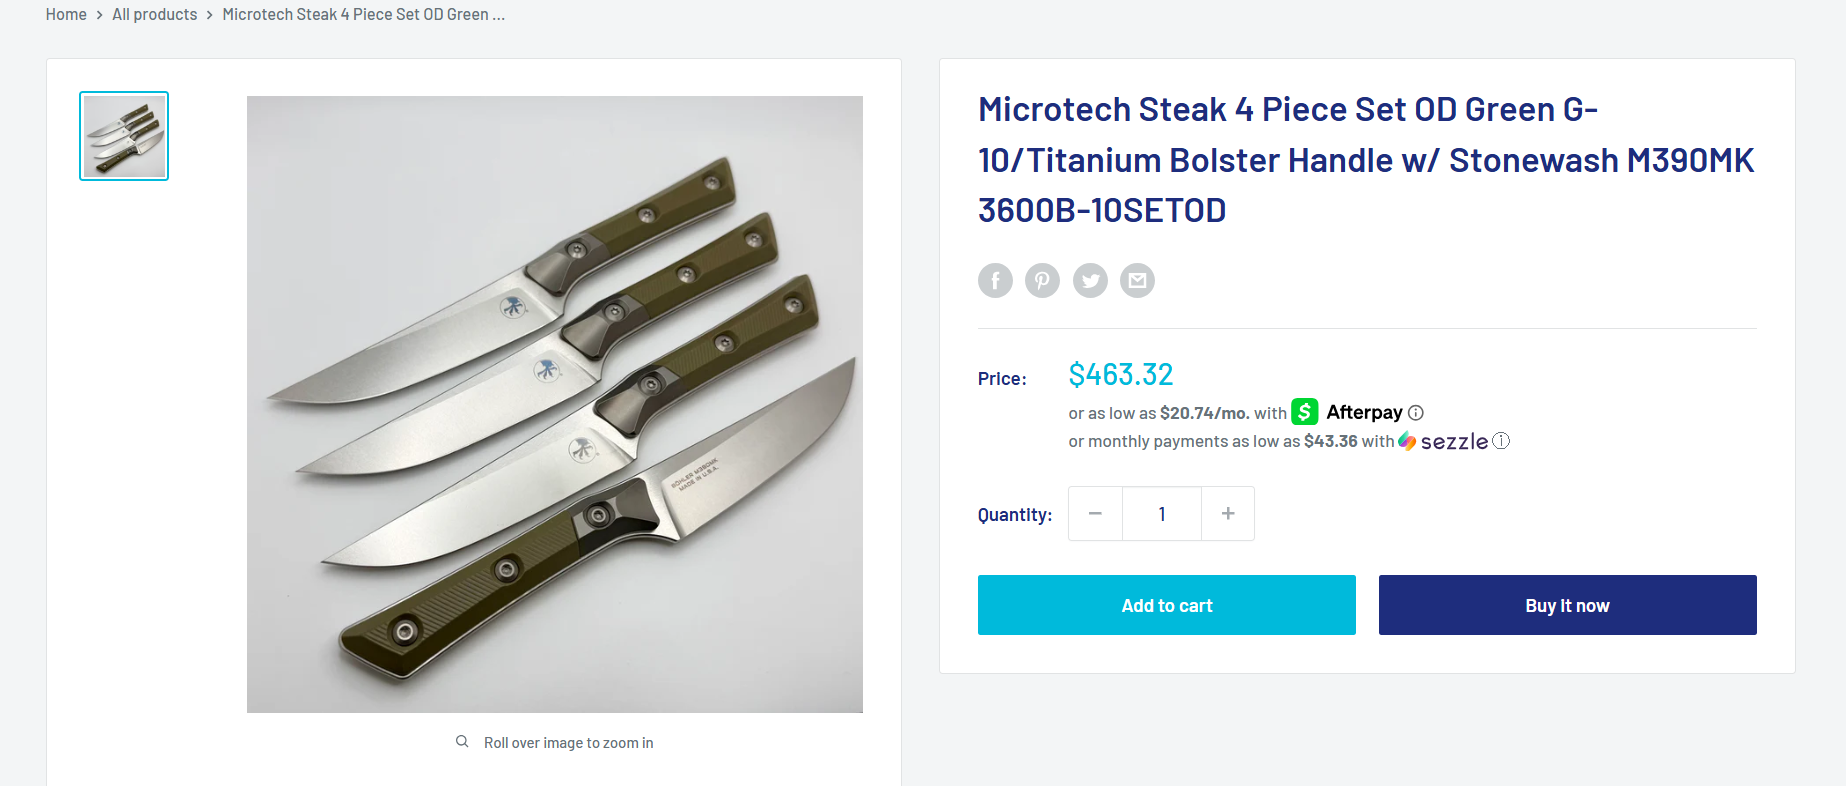This screenshot has width=1846, height=786.
Task: Click the magnifier zoom icon below image
Action: point(462,742)
